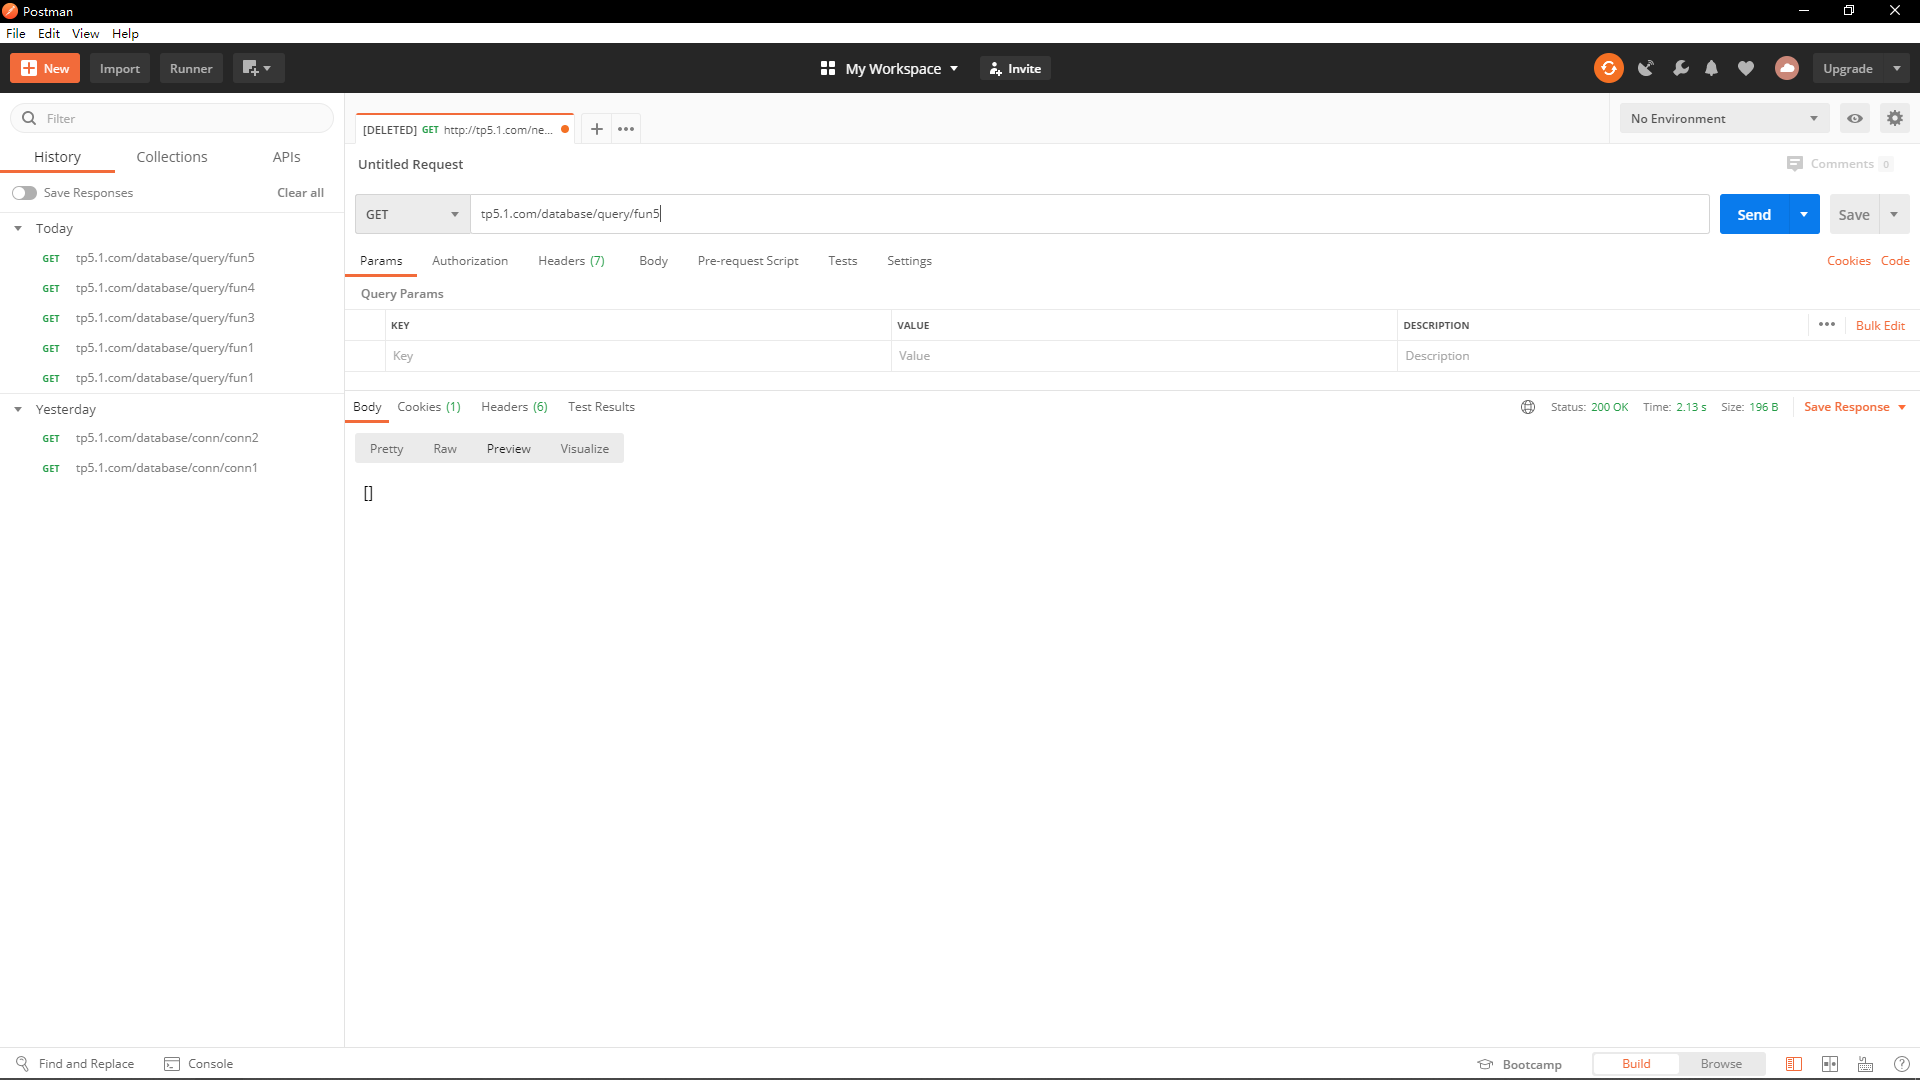The width and height of the screenshot is (1920, 1080).
Task: Open environment quick look eye icon
Action: tap(1855, 118)
